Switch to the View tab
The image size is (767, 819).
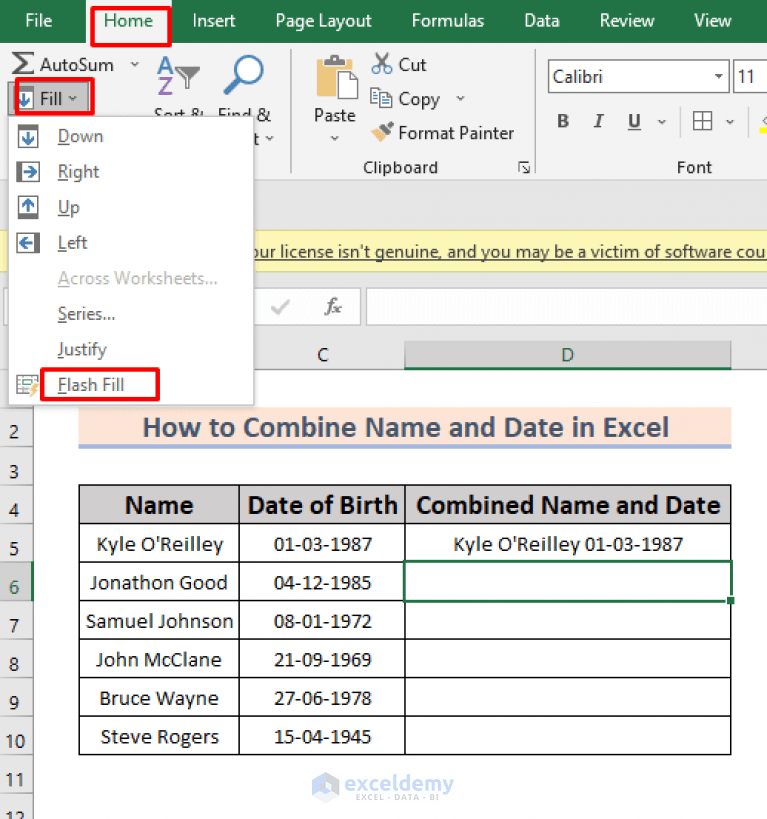712,20
